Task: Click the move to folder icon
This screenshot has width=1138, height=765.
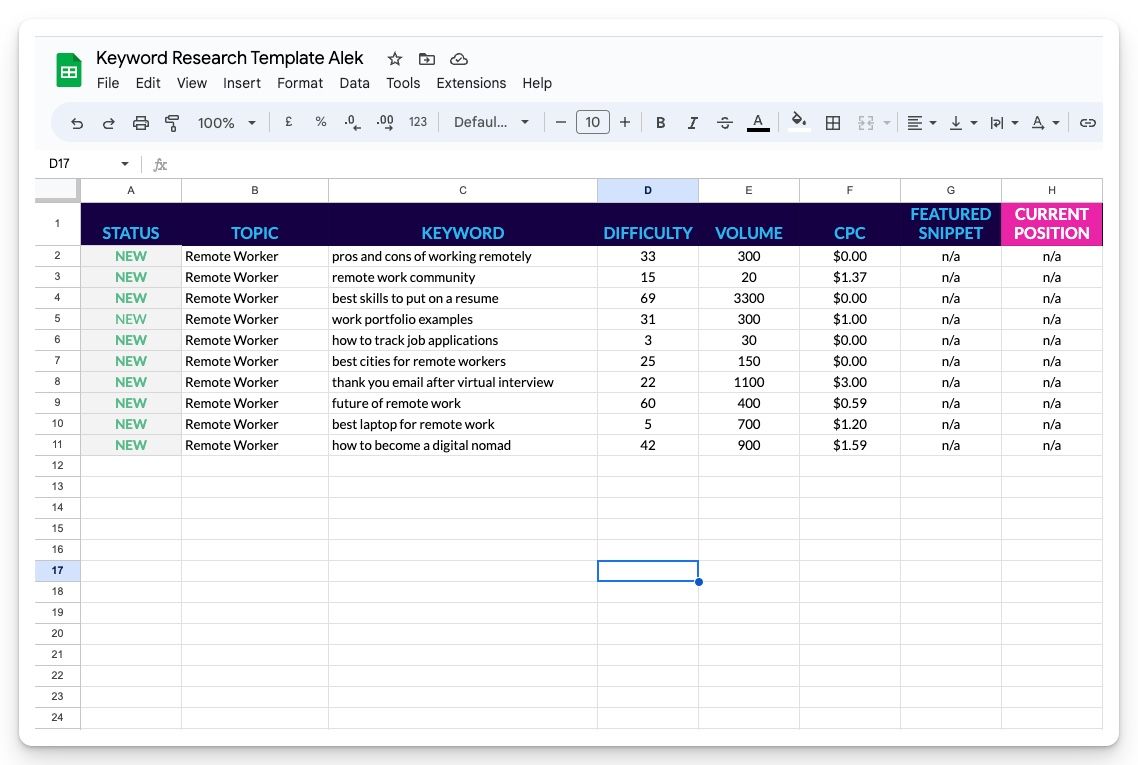Action: pos(427,59)
